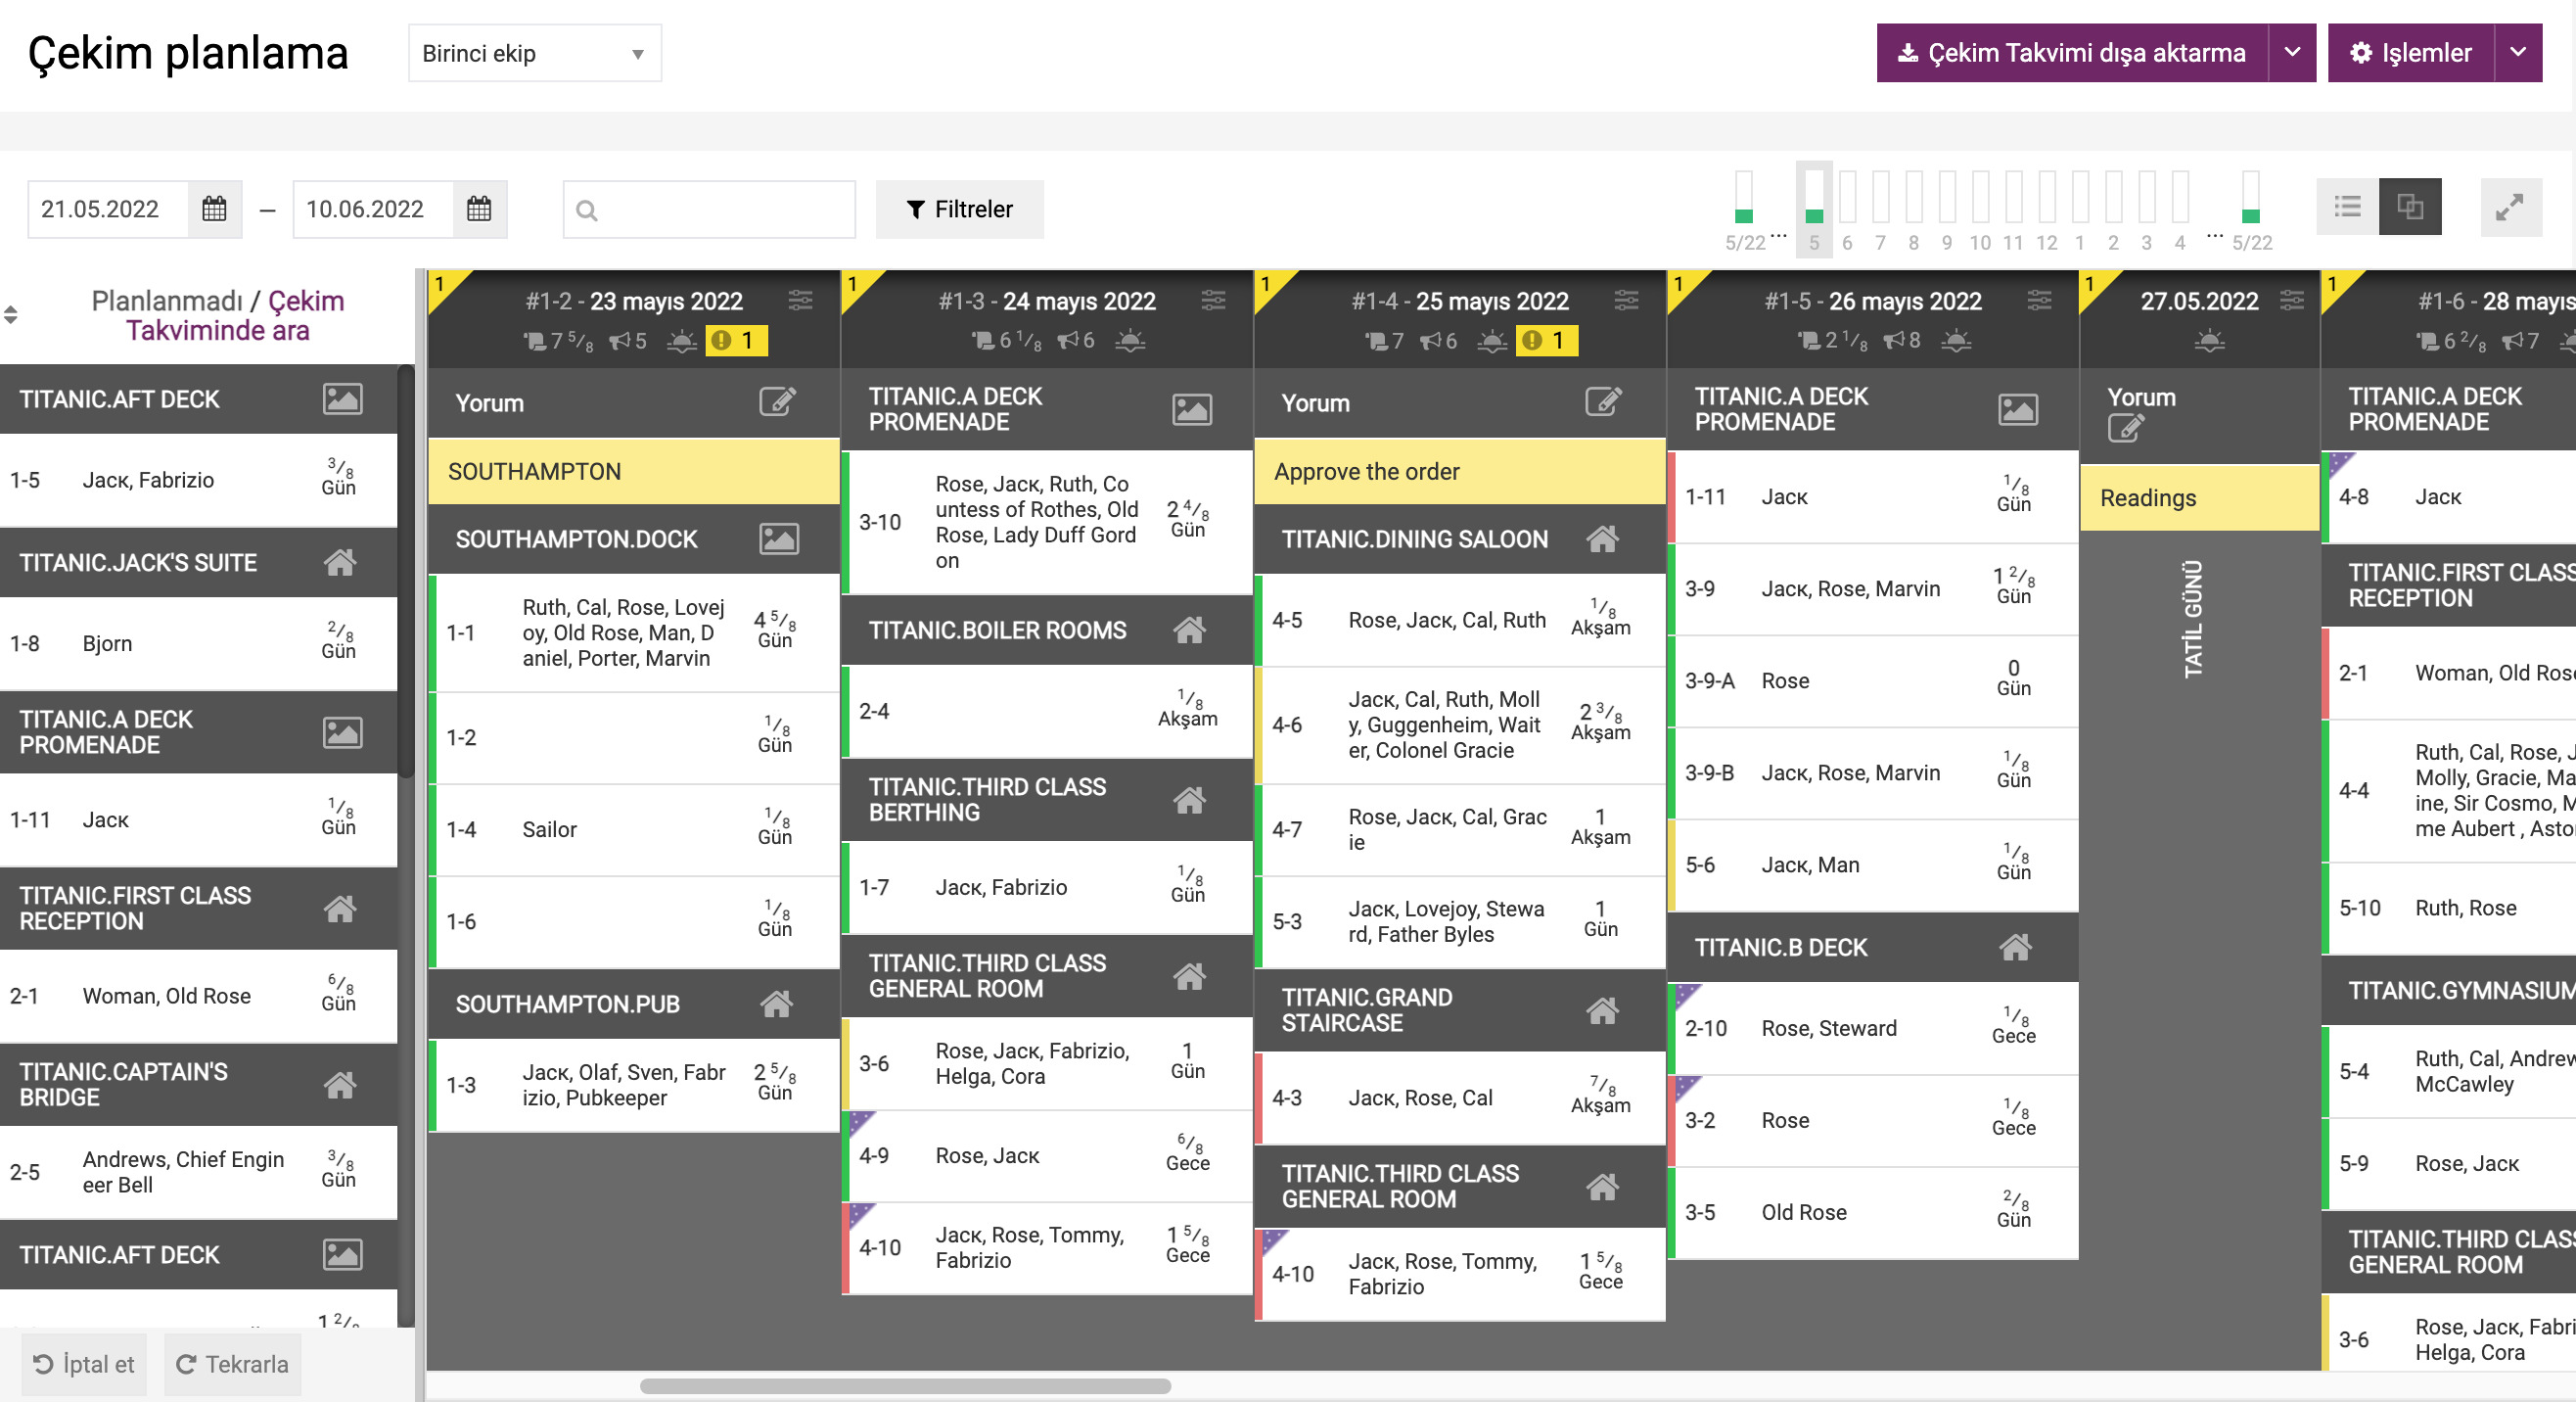Expand schedule to fullscreen
Image resolution: width=2576 pixels, height=1402 pixels.
pos(2510,207)
